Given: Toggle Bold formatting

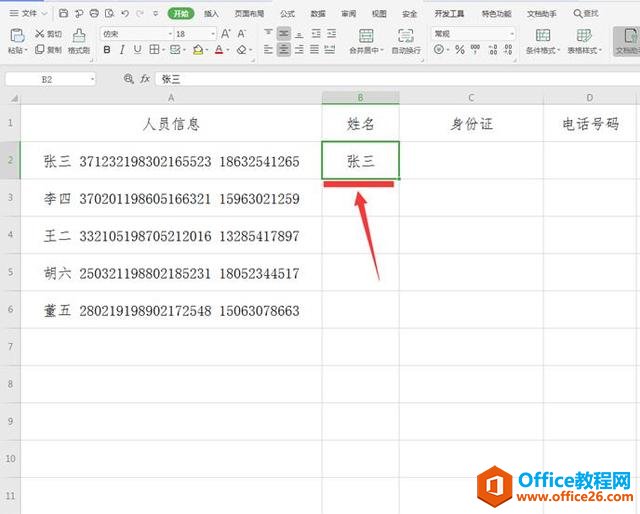Looking at the screenshot, I should pos(107,50).
